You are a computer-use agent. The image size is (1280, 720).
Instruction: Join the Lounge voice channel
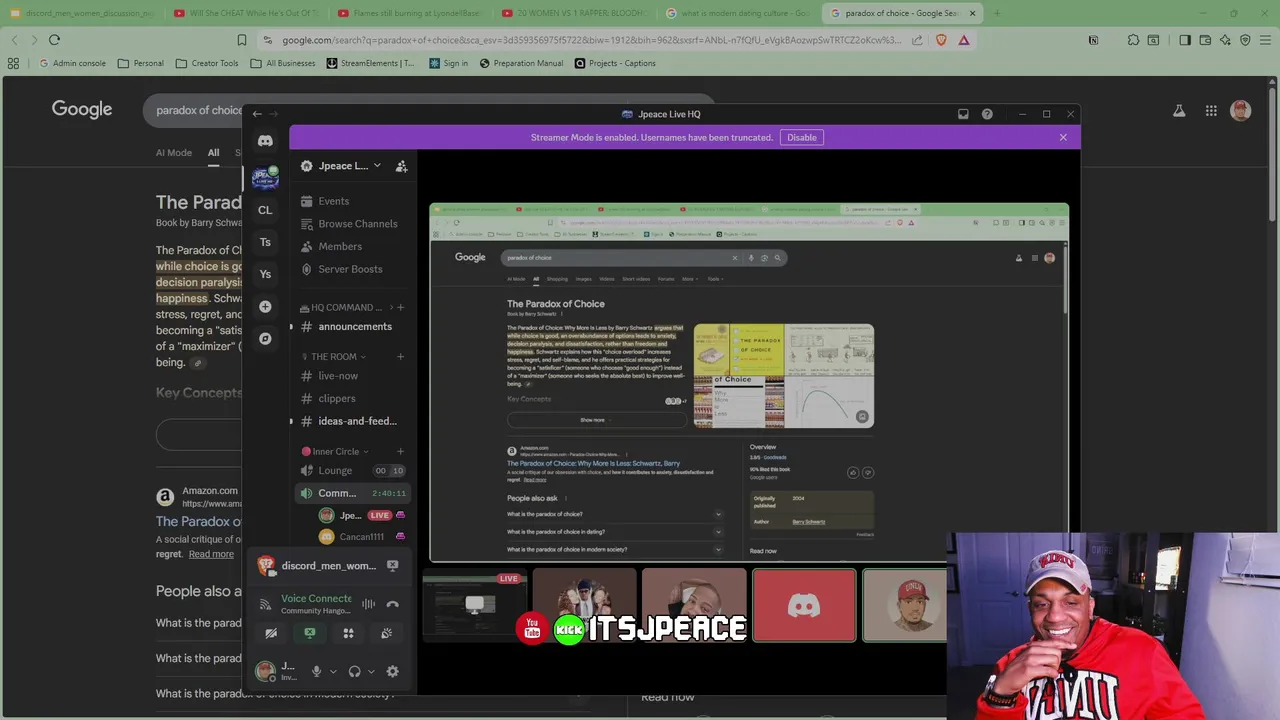tap(352, 470)
